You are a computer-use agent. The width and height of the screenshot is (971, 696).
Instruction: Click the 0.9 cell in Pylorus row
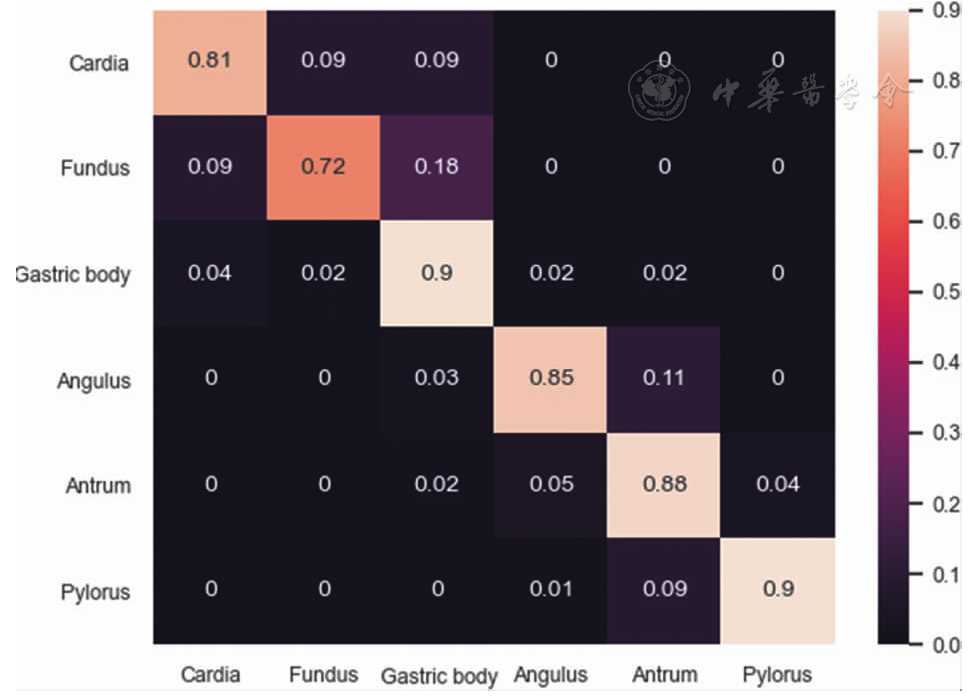[778, 589]
